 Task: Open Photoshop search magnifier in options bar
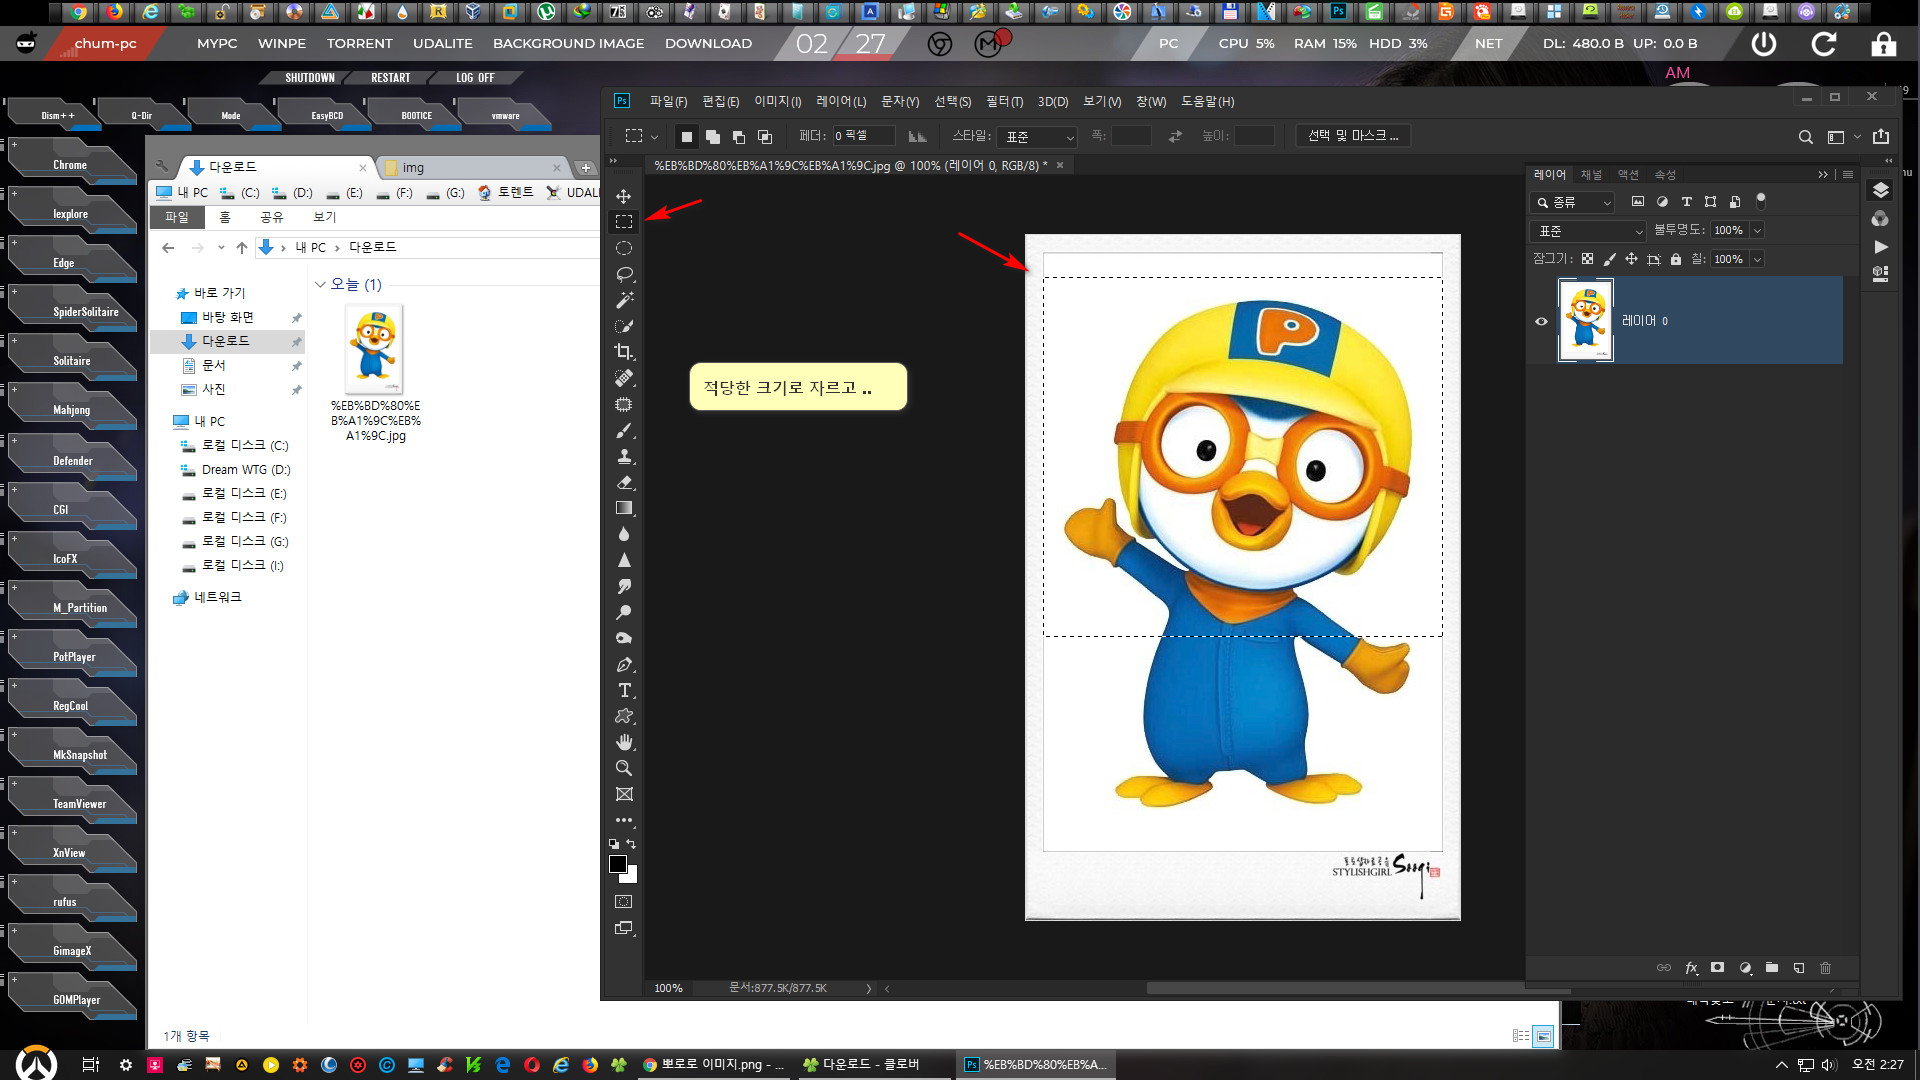[1805, 137]
